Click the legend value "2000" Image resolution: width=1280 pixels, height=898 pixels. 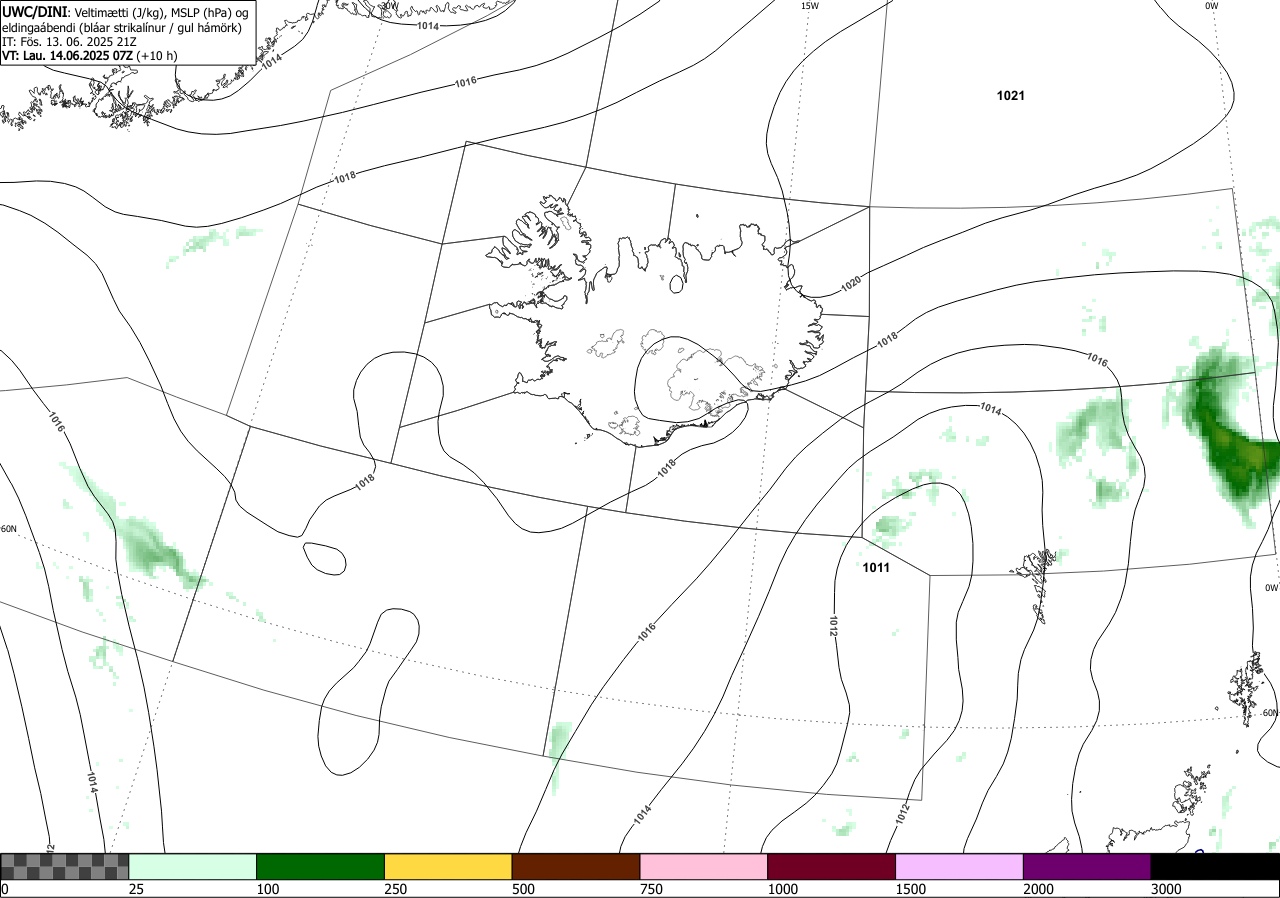[x=1038, y=889]
